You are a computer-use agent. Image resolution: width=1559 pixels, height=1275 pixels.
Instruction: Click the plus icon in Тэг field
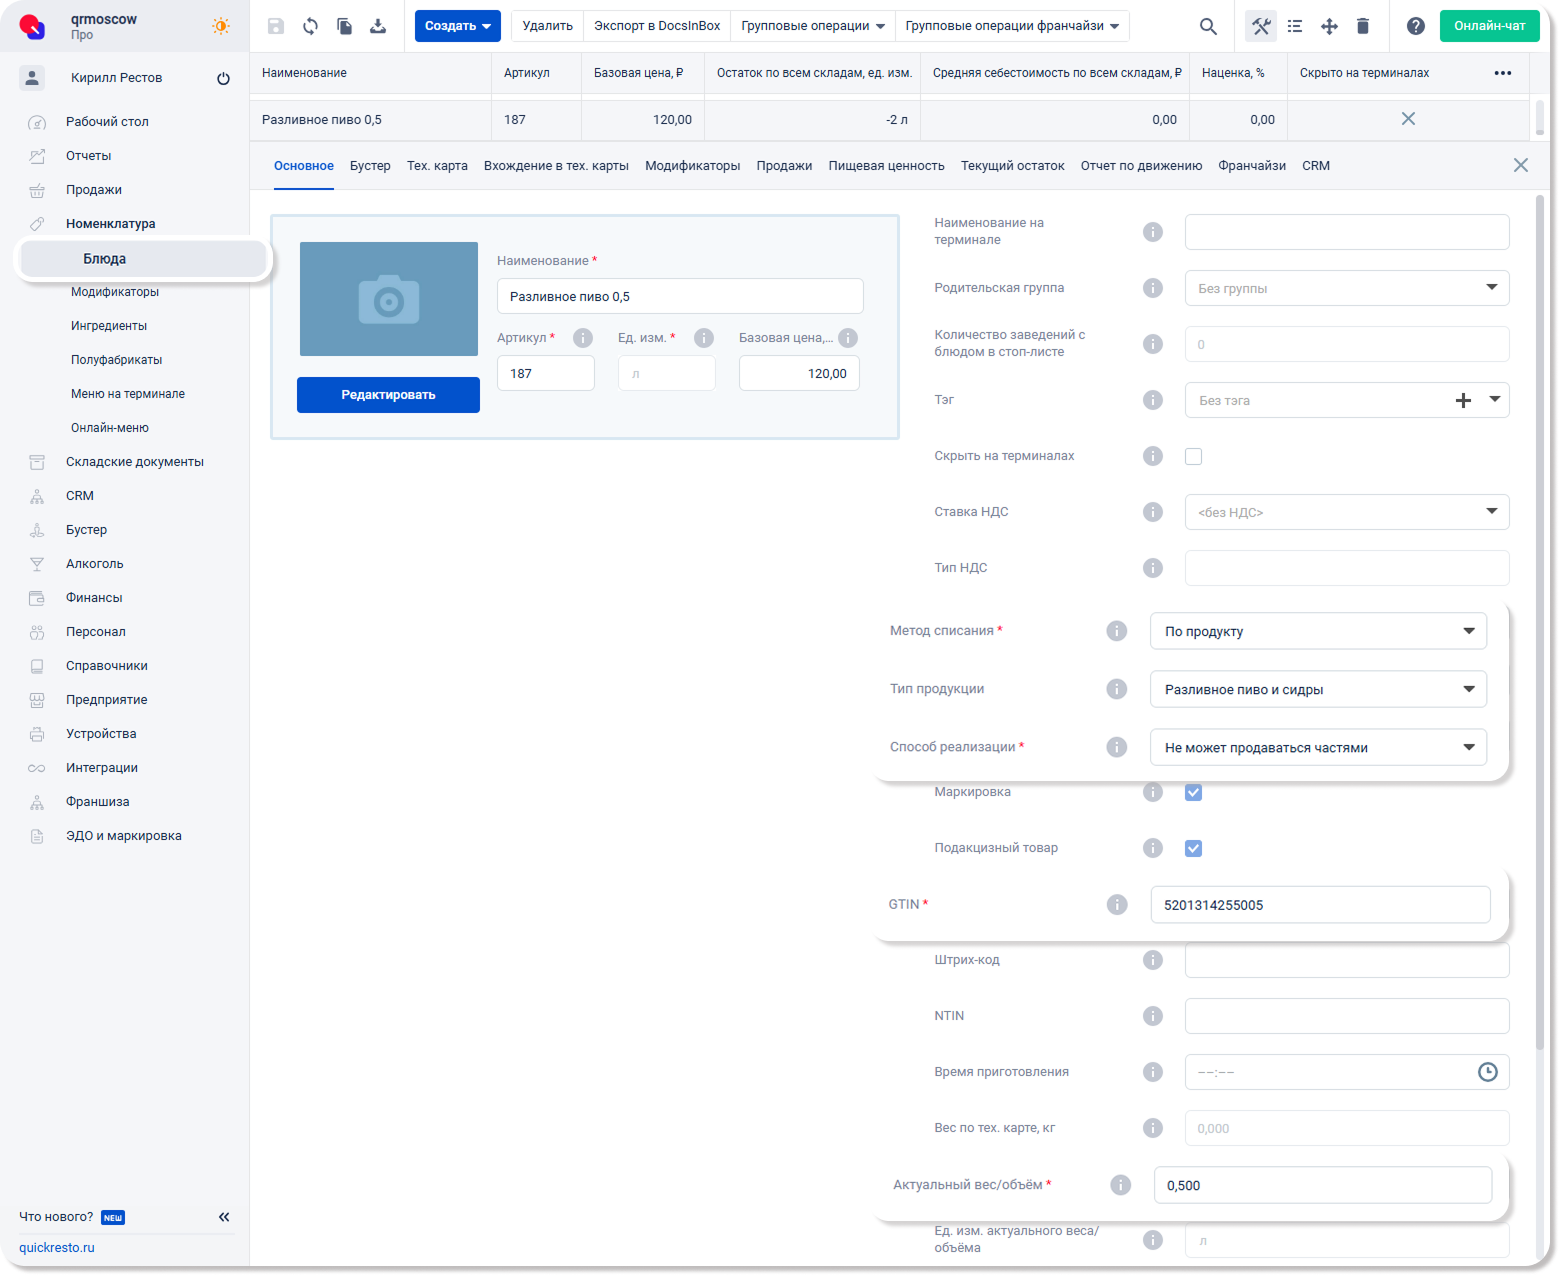(1463, 400)
